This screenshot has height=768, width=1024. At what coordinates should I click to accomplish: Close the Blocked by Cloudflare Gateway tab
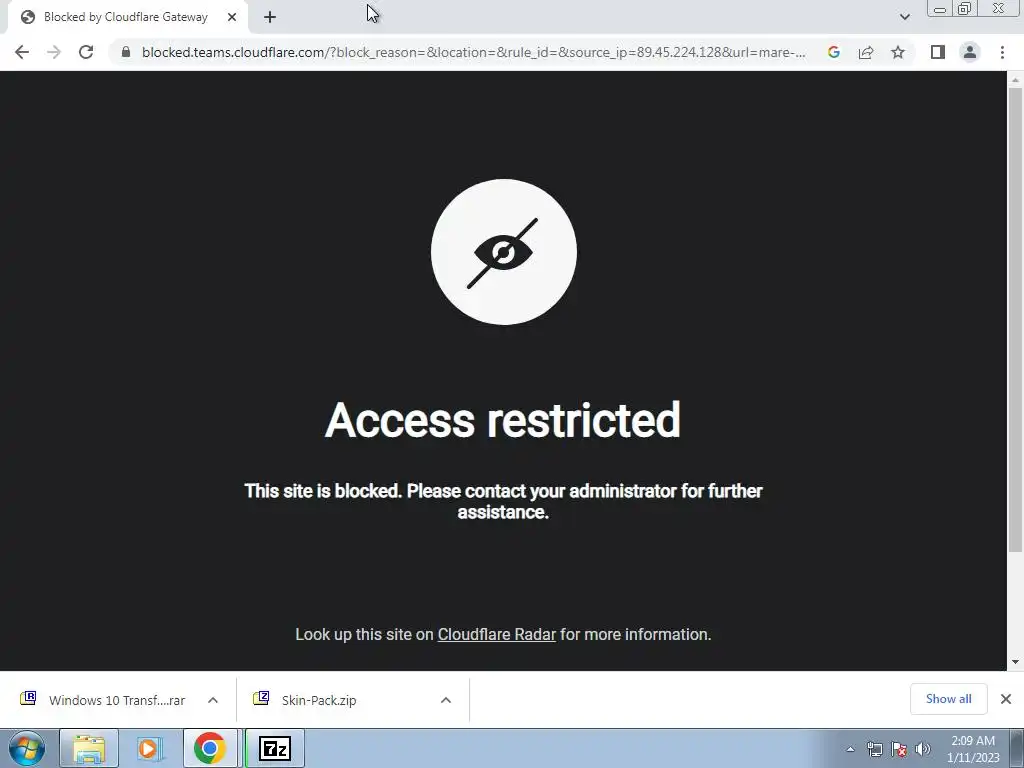click(x=232, y=17)
